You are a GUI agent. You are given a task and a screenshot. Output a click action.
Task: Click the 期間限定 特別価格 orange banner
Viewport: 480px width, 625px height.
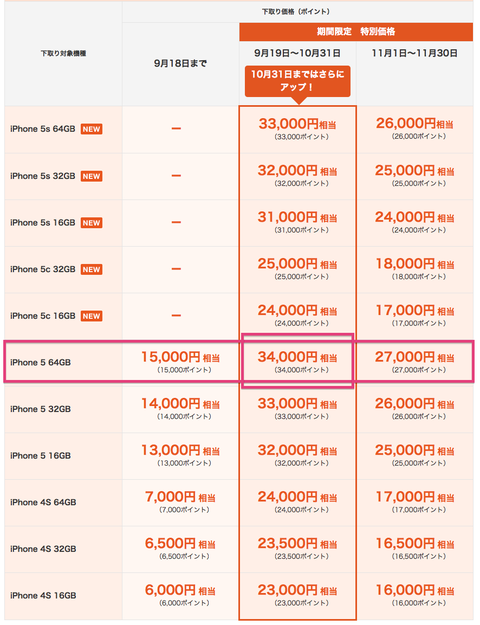[356, 32]
